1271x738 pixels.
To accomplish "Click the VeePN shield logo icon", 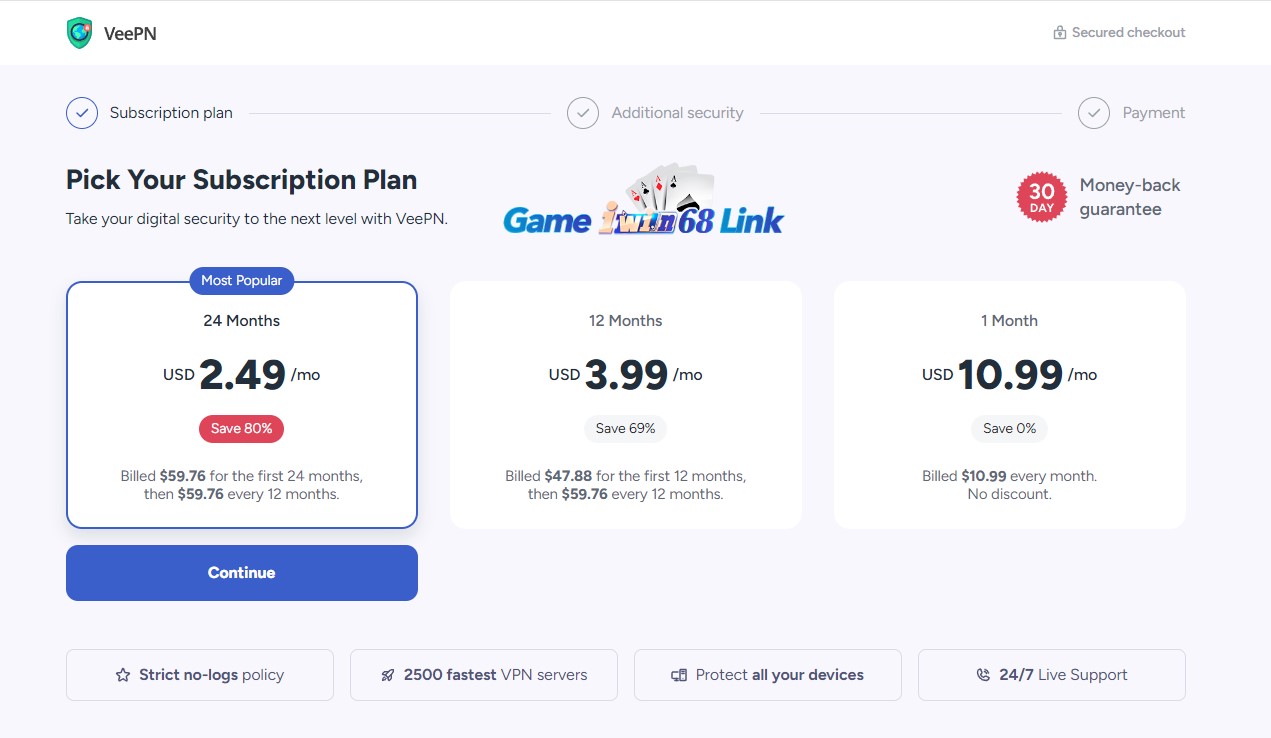I will pos(80,33).
